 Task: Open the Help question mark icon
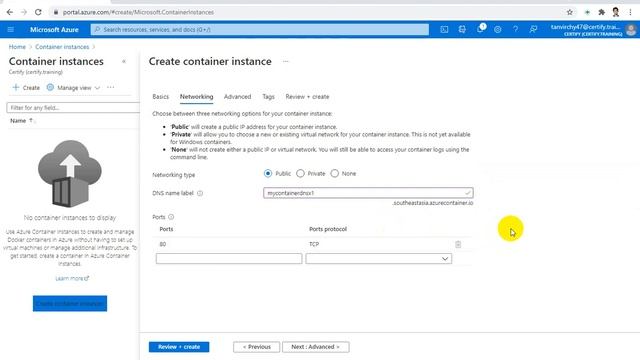point(516,29)
